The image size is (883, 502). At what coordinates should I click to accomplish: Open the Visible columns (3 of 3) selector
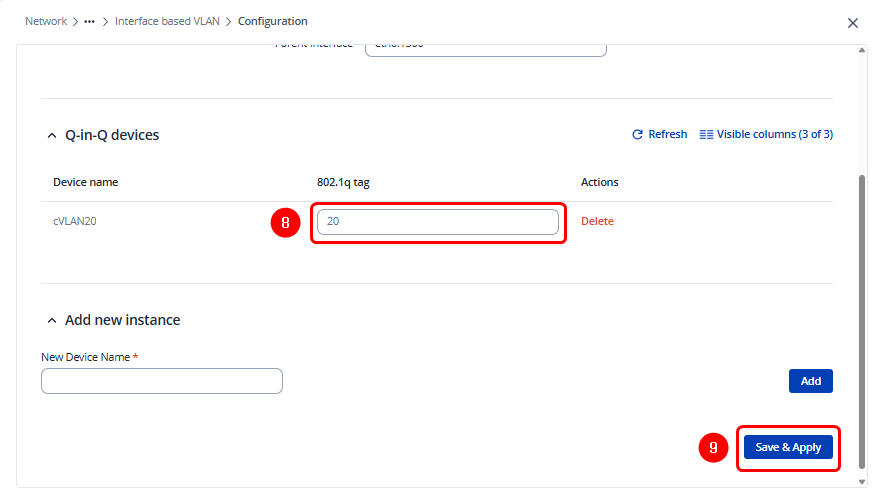[x=766, y=134]
